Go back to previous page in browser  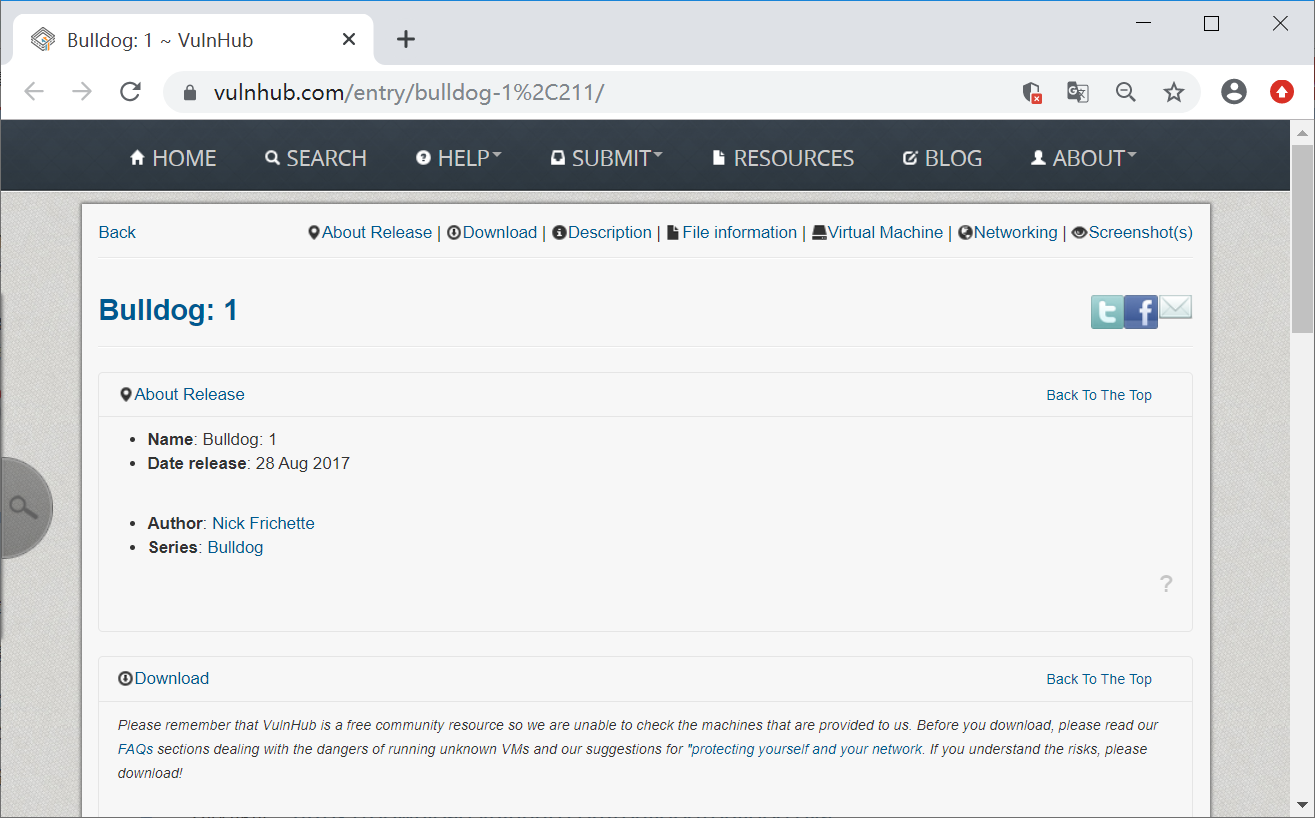[34, 92]
